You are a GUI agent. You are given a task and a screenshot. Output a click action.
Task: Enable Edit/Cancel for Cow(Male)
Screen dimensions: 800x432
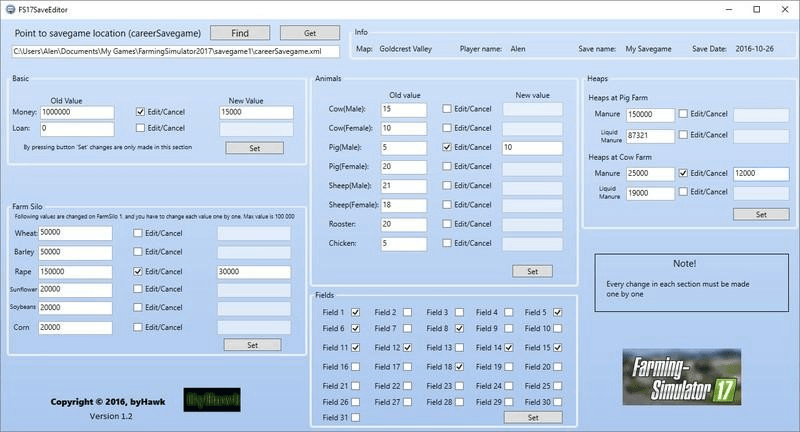tap(447, 108)
